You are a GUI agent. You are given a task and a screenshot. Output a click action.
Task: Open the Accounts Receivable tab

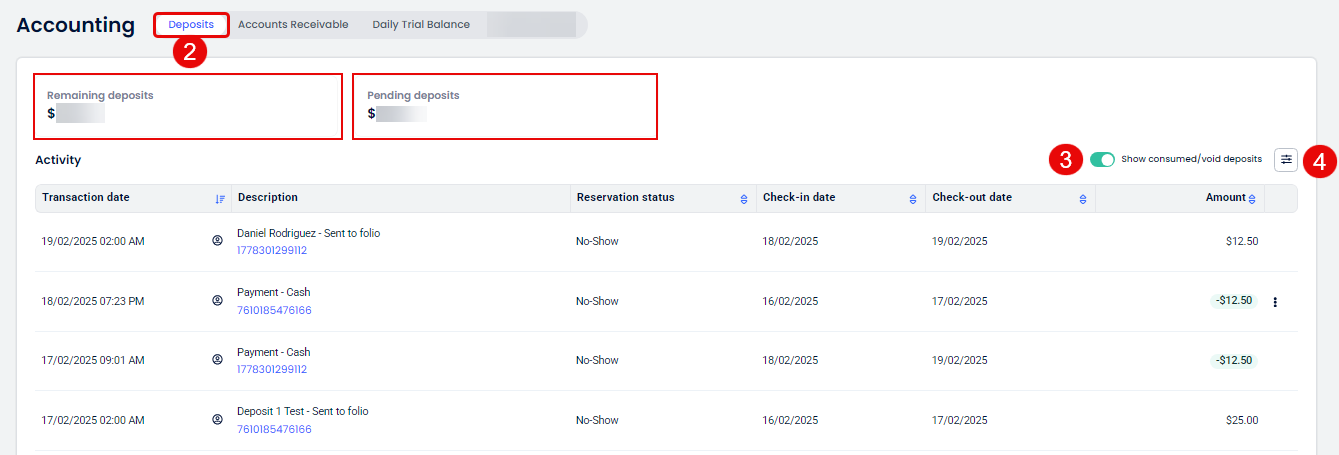pyautogui.click(x=293, y=25)
